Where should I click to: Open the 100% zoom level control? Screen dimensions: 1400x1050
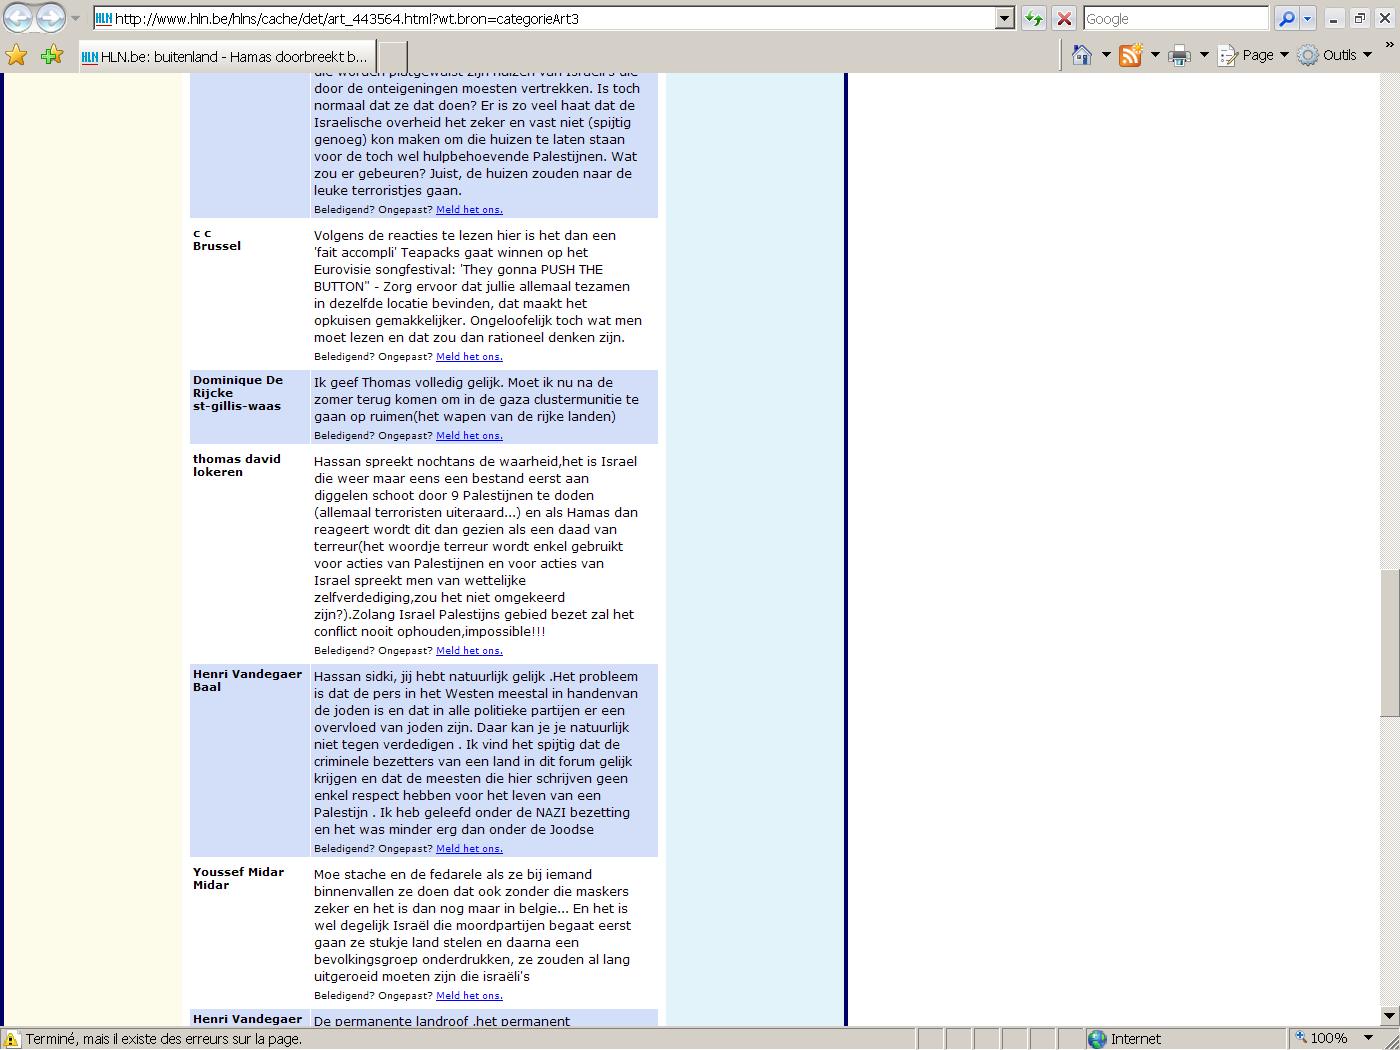tap(1320, 1039)
